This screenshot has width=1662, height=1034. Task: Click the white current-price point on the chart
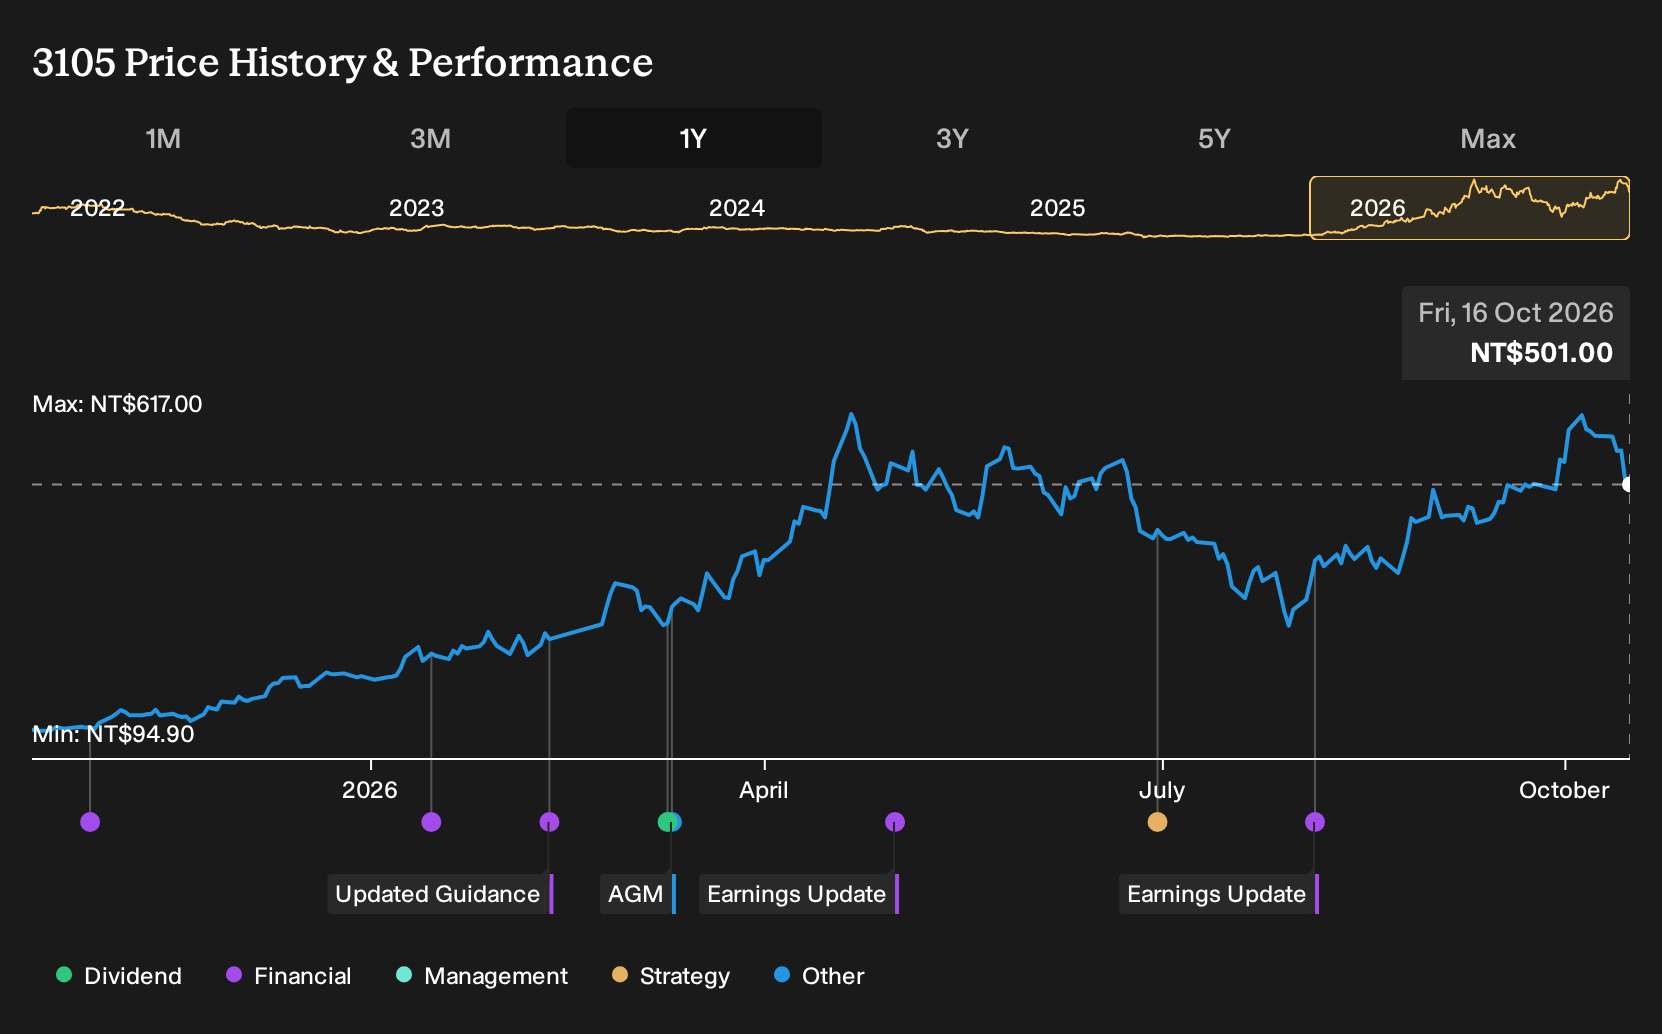coord(1628,484)
